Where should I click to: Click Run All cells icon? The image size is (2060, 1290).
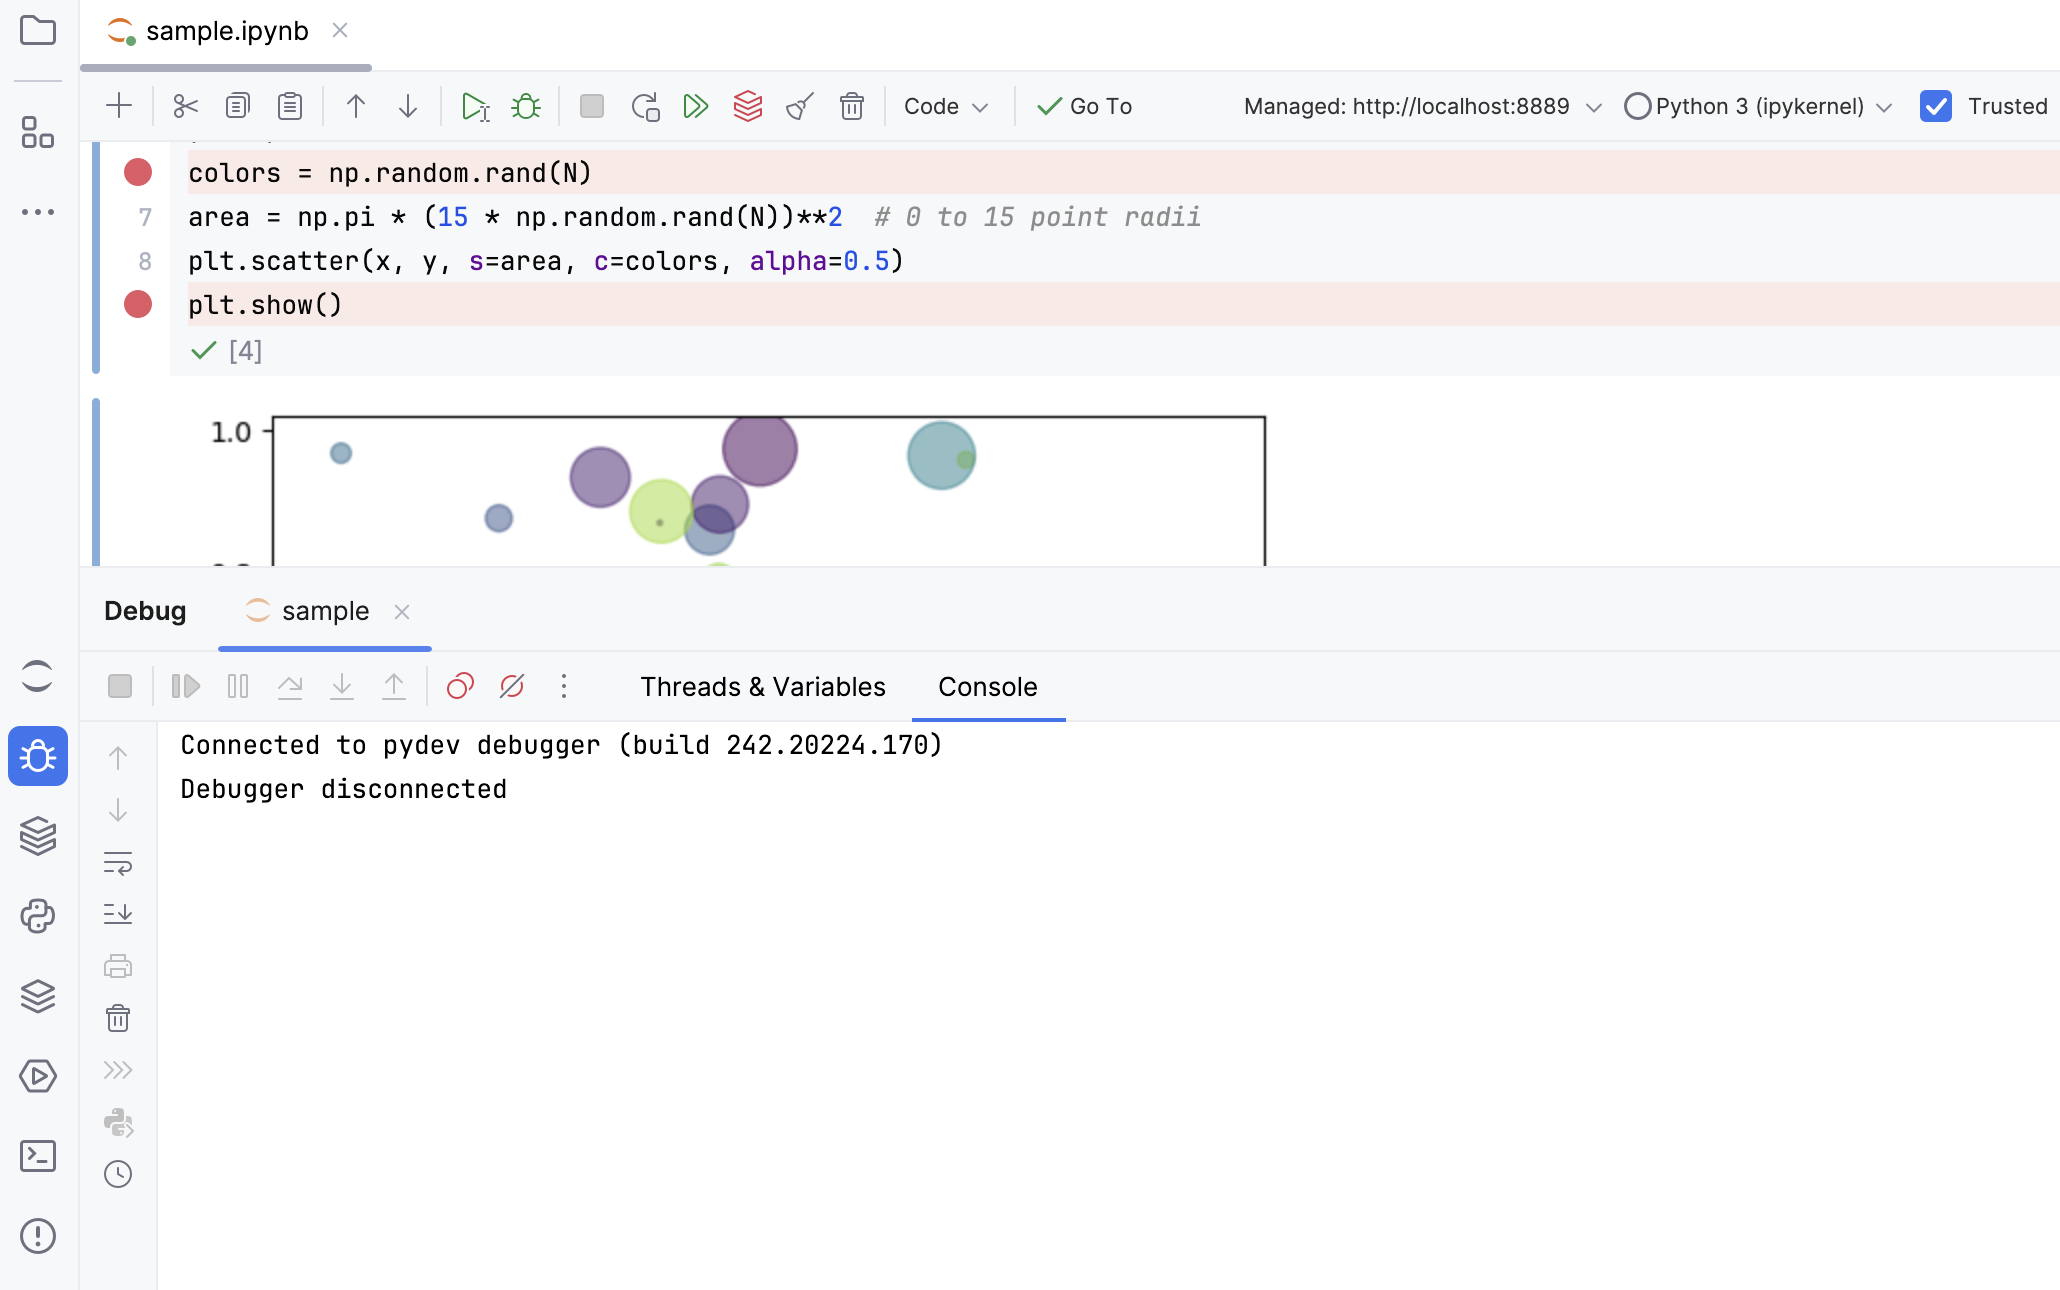[696, 106]
